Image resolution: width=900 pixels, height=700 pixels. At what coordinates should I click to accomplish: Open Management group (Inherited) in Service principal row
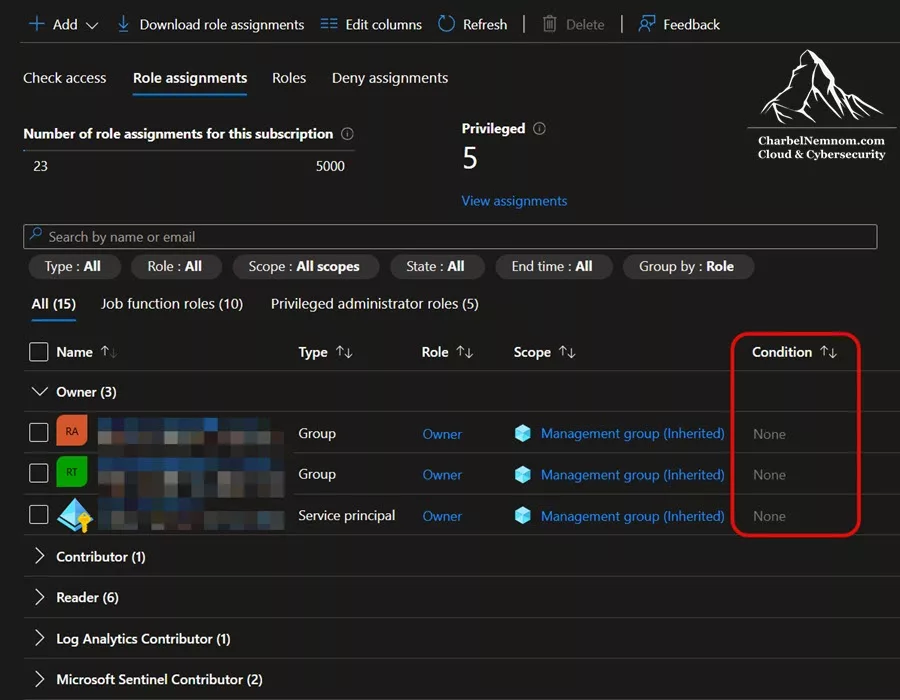pyautogui.click(x=633, y=516)
